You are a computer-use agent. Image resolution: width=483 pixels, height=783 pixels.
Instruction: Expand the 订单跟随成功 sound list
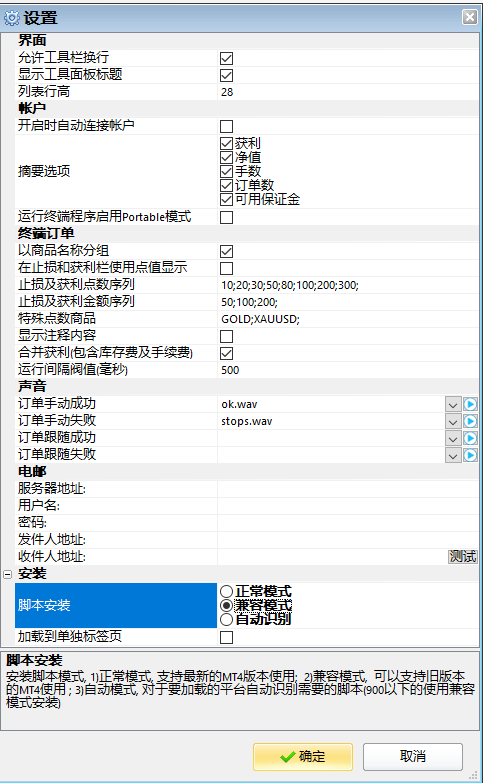(453, 438)
